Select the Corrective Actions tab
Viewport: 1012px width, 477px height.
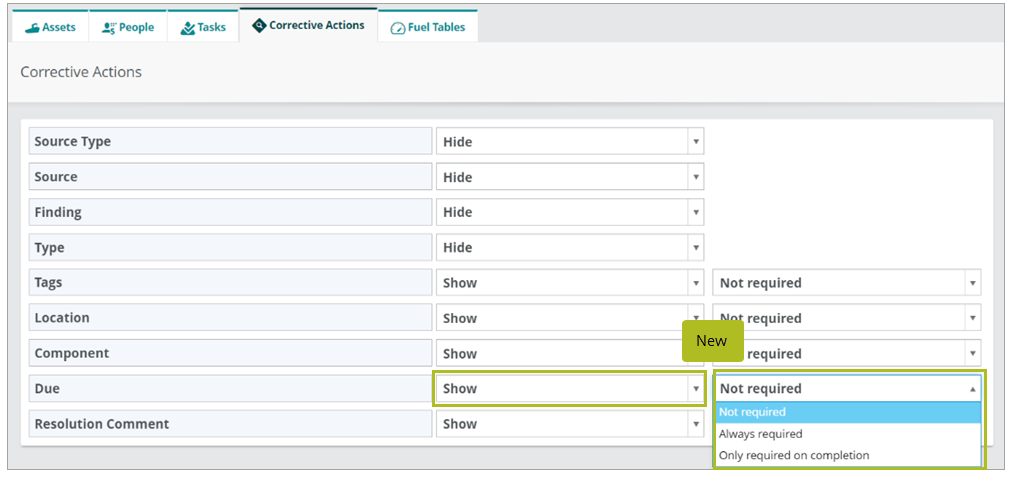[x=309, y=25]
